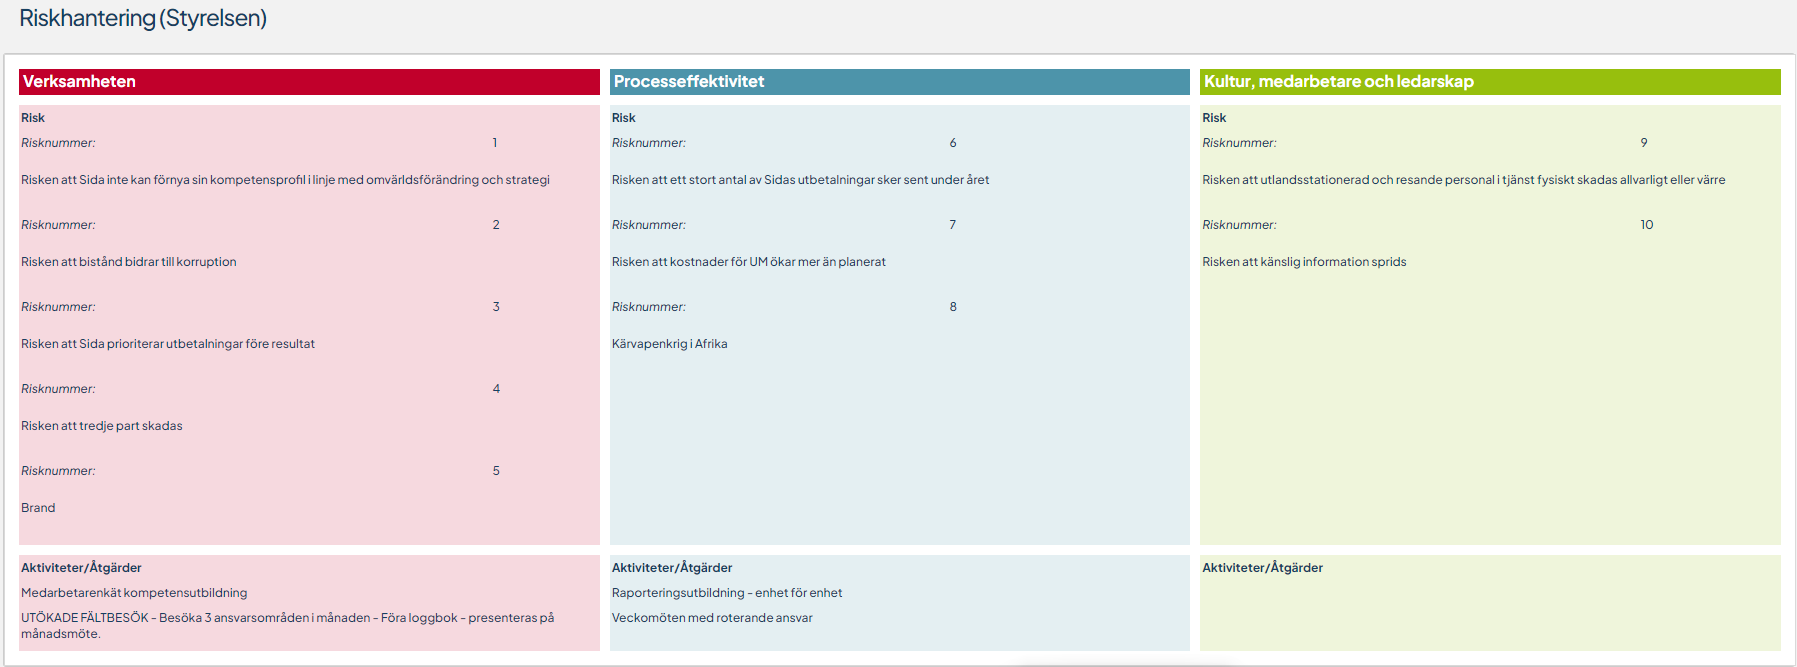Click risk number 3 value
This screenshot has width=1797, height=667.
[496, 307]
